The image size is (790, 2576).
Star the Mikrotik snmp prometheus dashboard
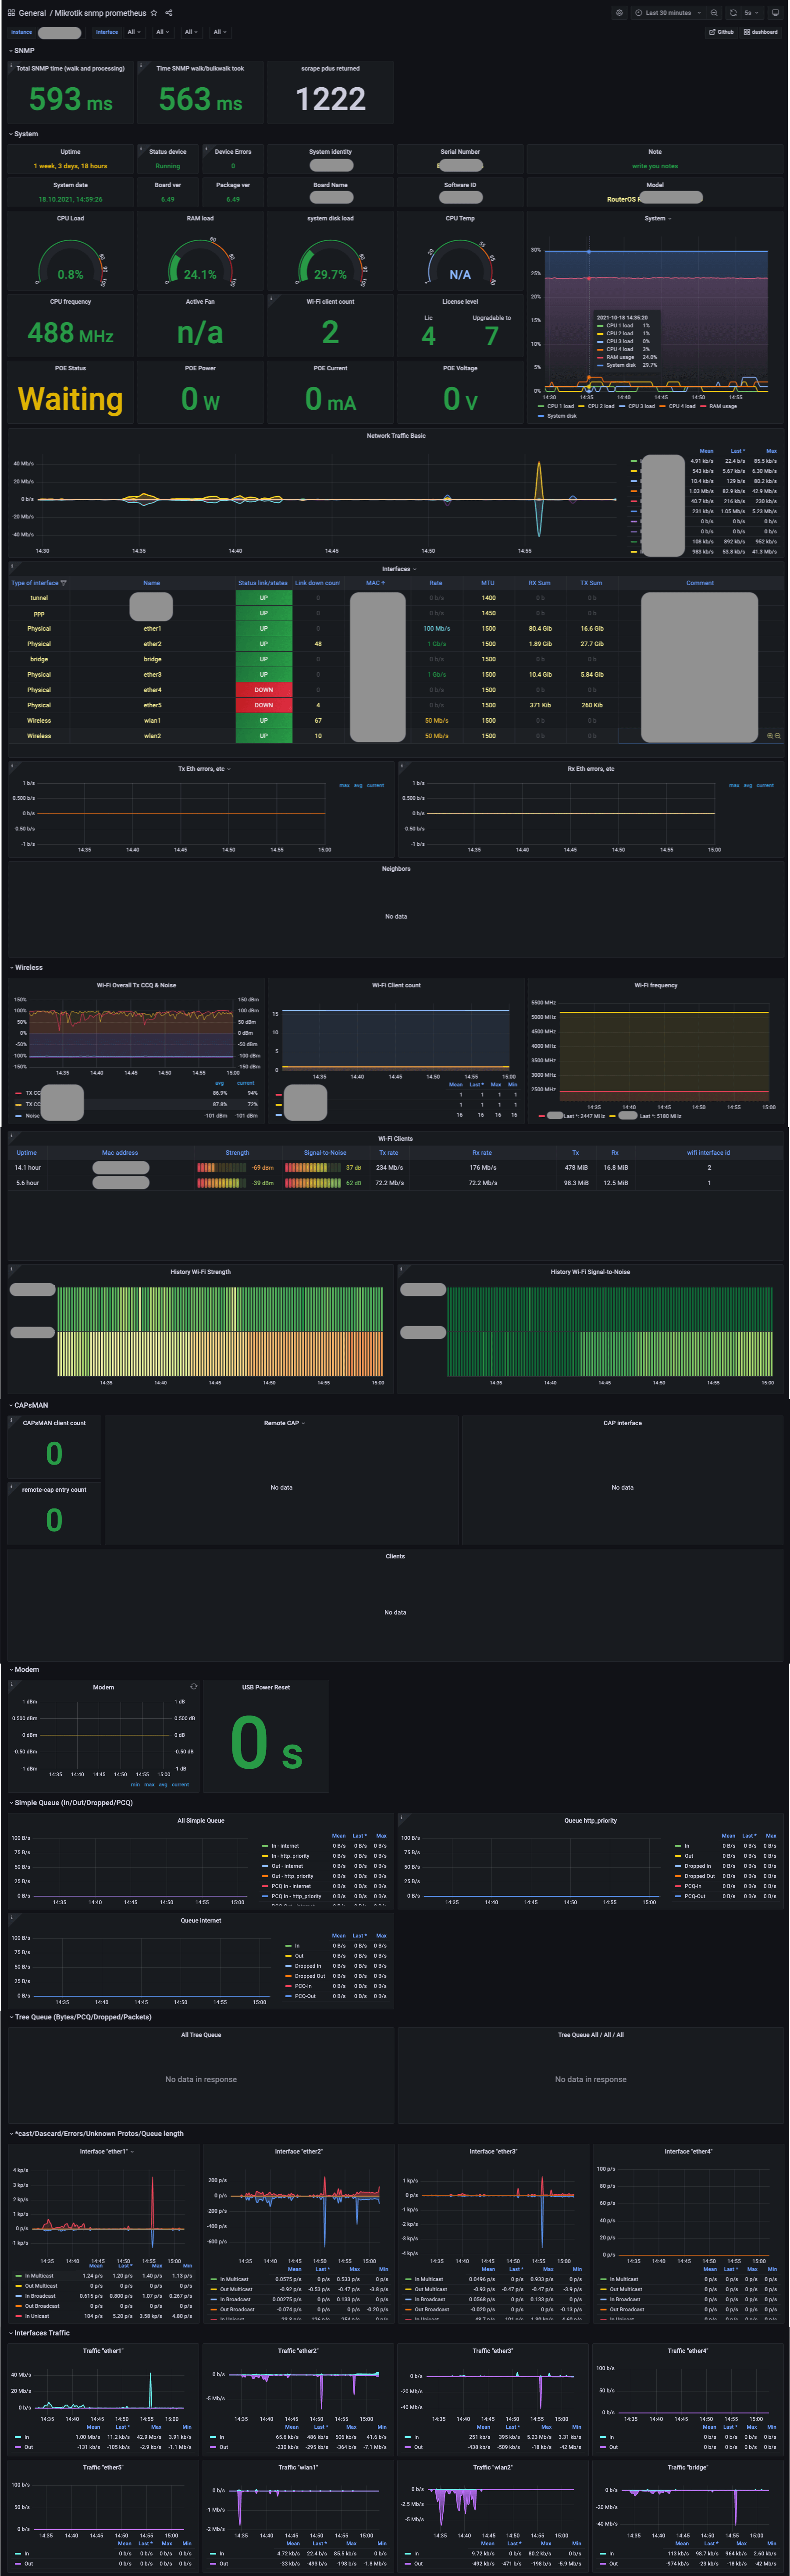click(x=154, y=13)
